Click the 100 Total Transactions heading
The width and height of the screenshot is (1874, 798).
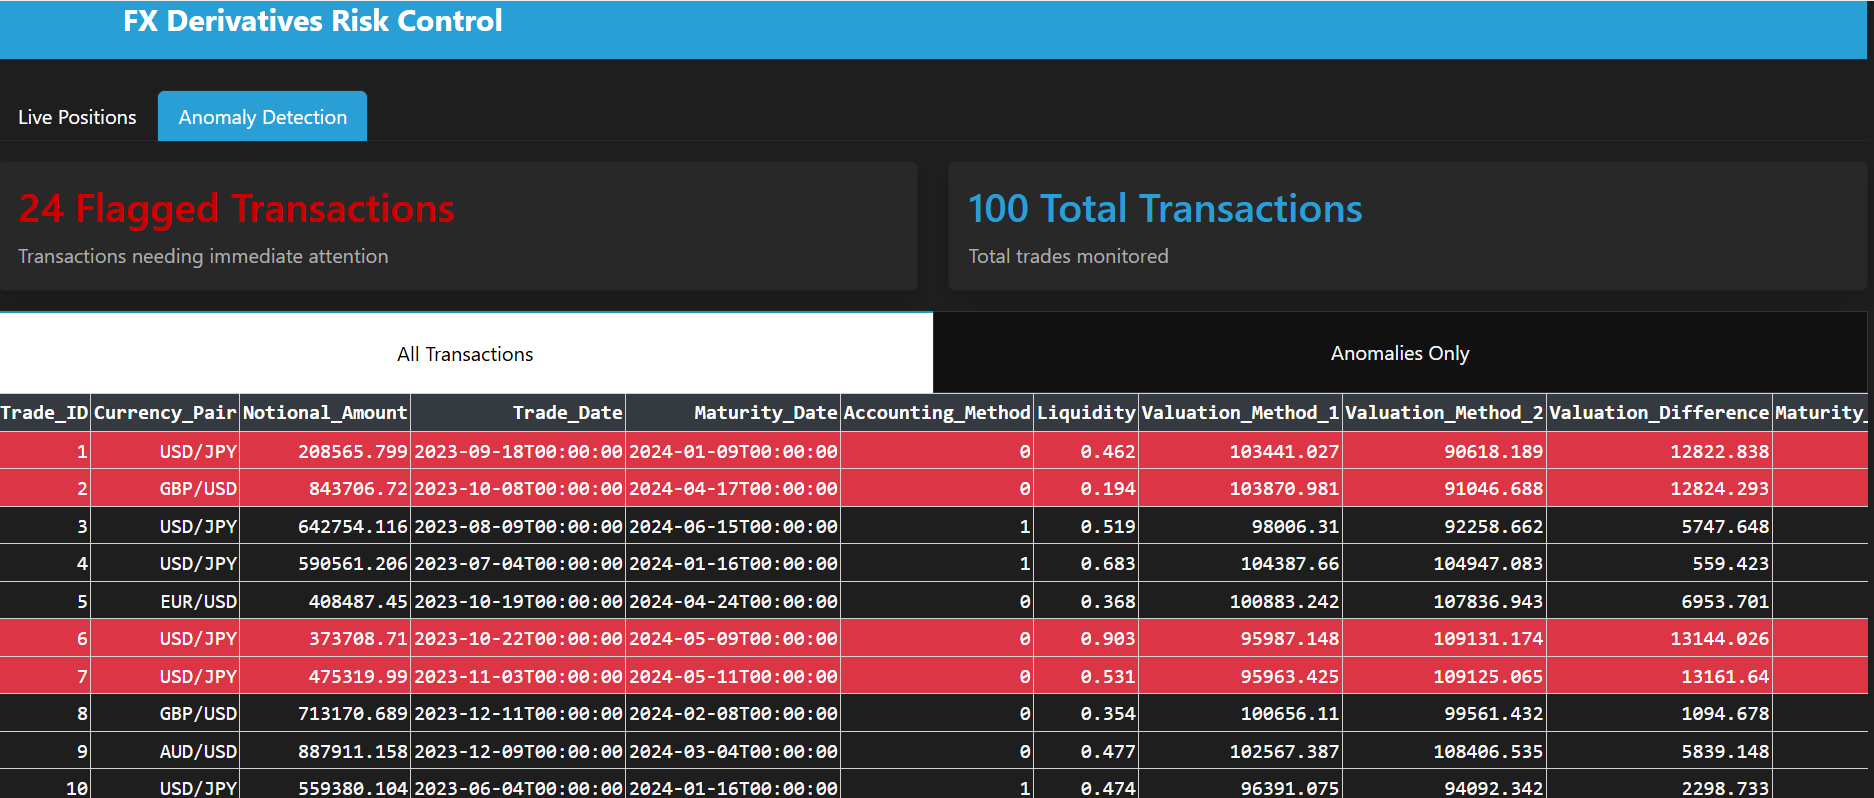tap(1165, 209)
